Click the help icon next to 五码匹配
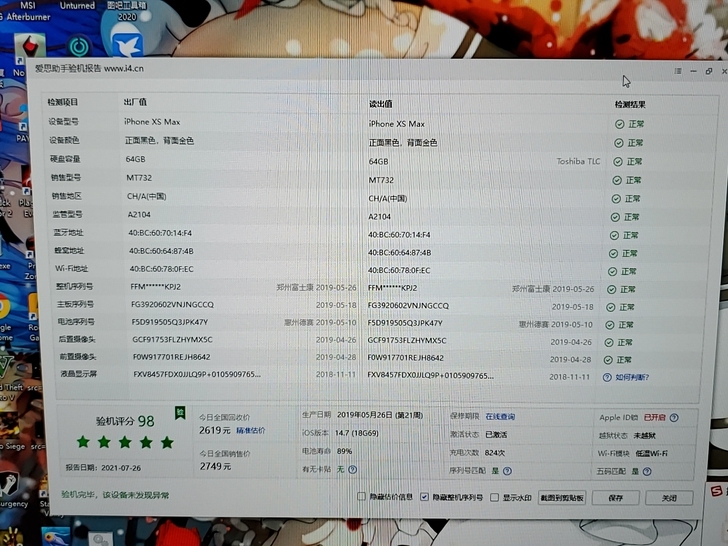The height and width of the screenshot is (546, 728). 647,471
